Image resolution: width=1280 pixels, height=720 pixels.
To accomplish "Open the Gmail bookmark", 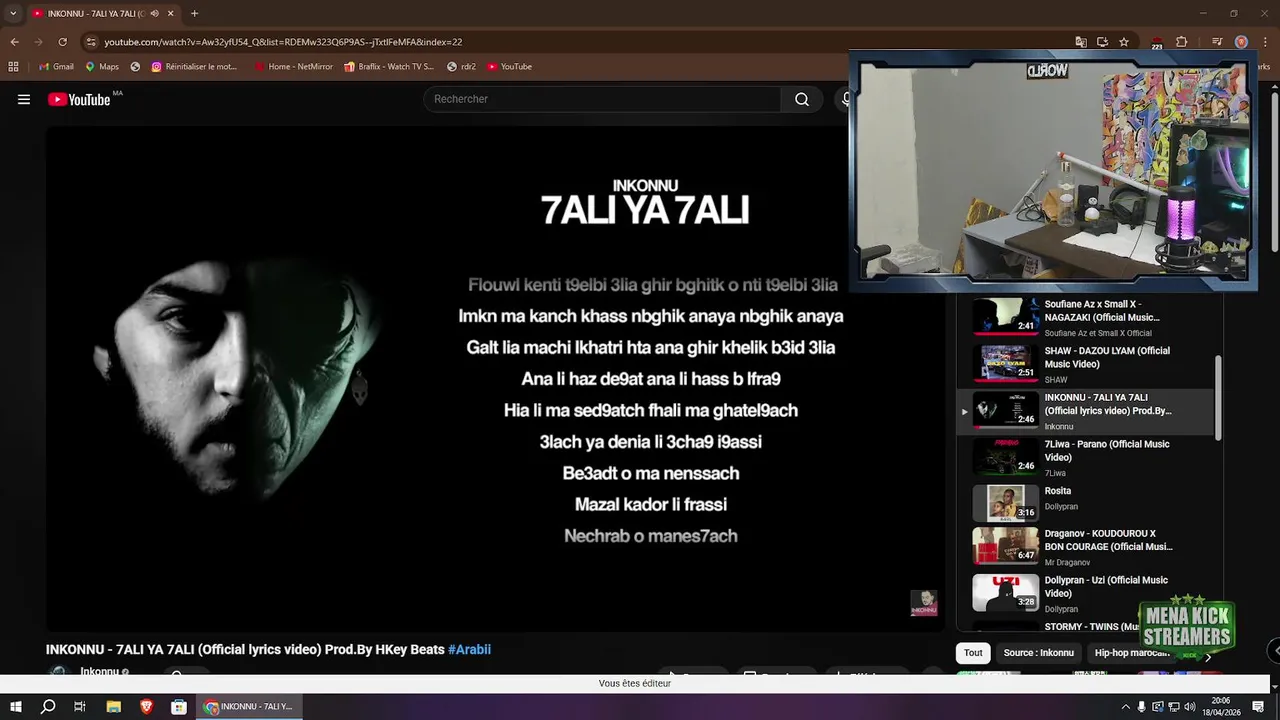I will click(x=56, y=66).
